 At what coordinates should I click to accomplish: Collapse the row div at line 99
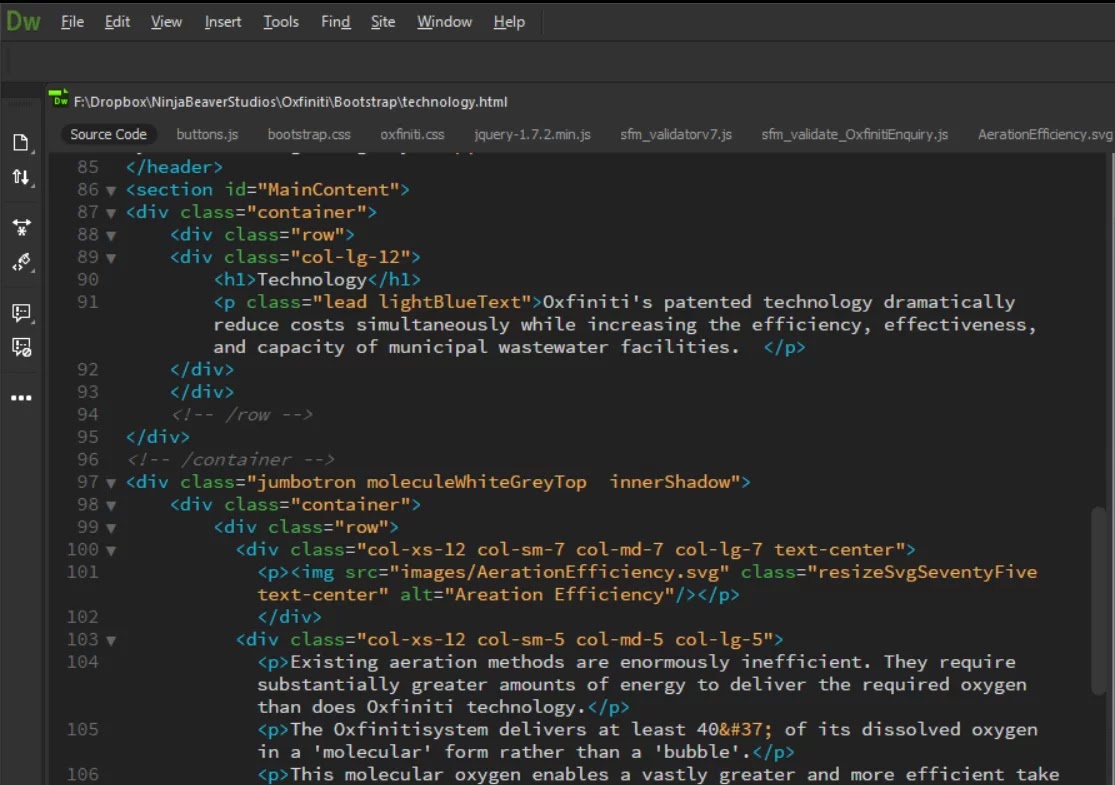click(111, 528)
